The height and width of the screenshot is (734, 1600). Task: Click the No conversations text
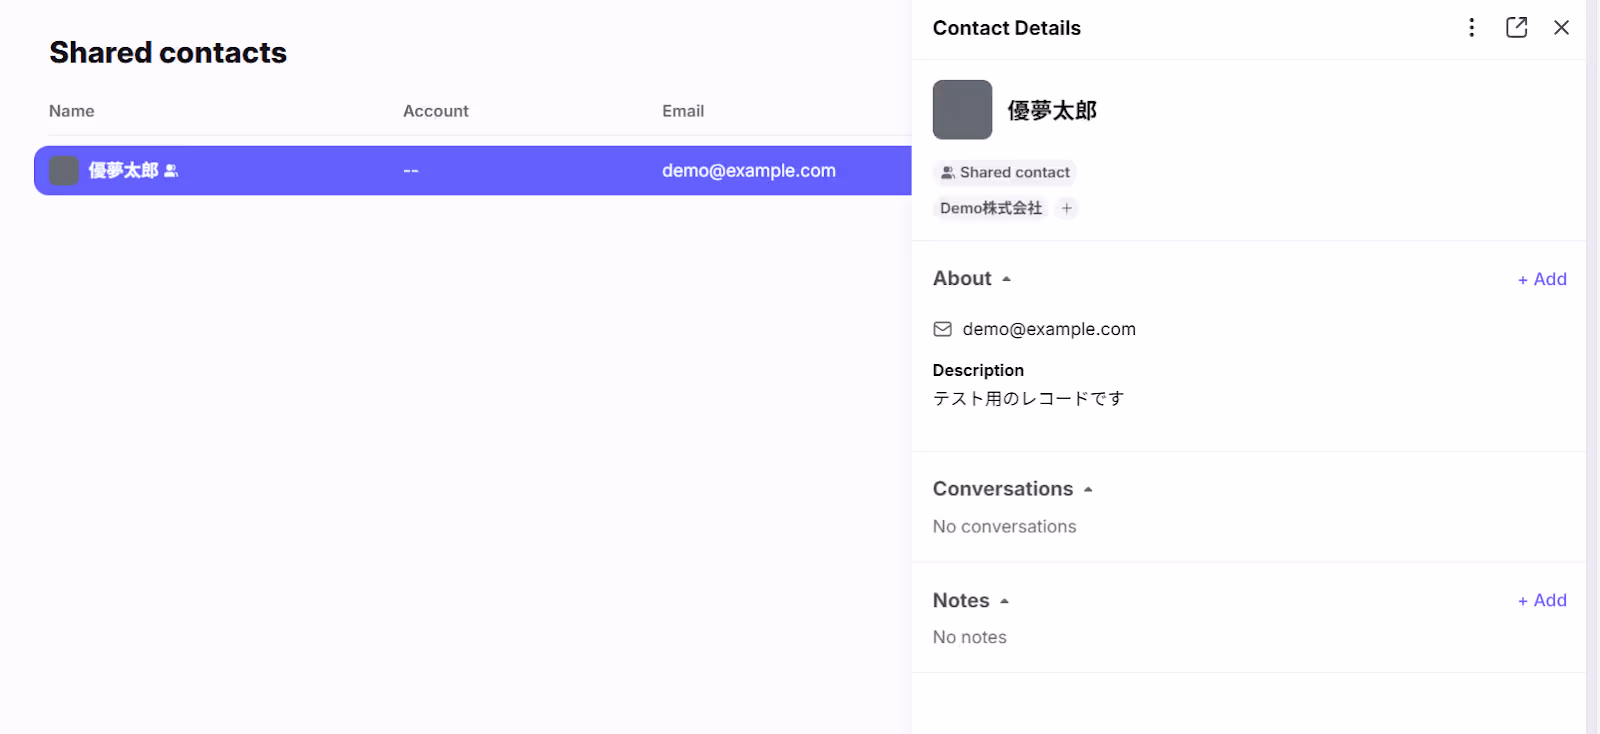(x=1004, y=526)
